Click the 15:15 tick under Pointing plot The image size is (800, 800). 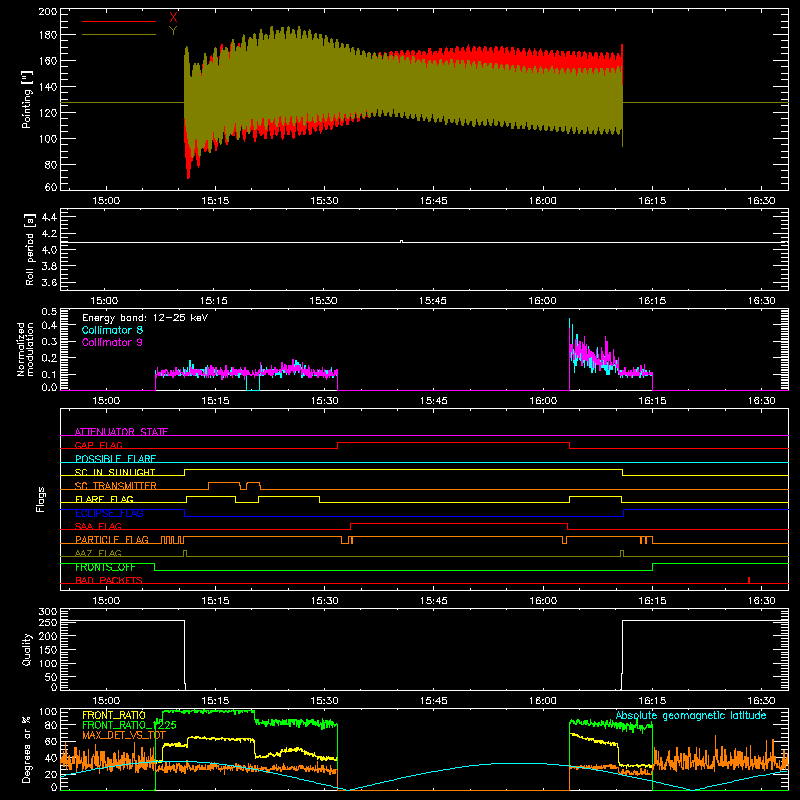pos(215,201)
